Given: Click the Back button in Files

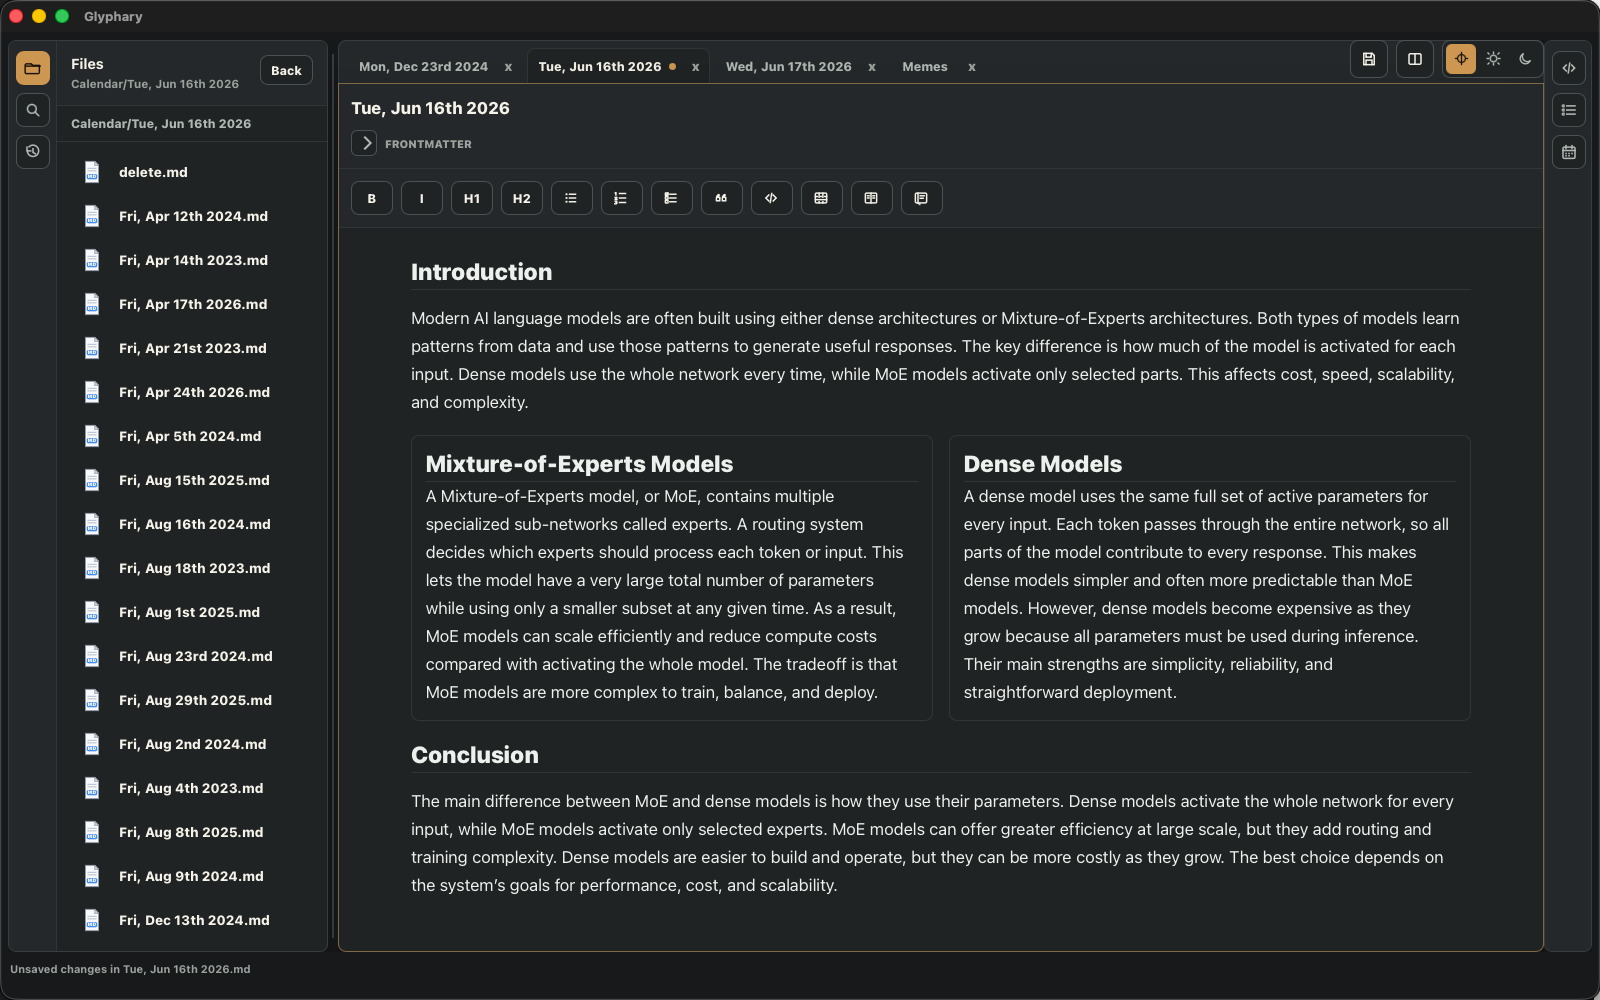Looking at the screenshot, I should [286, 70].
